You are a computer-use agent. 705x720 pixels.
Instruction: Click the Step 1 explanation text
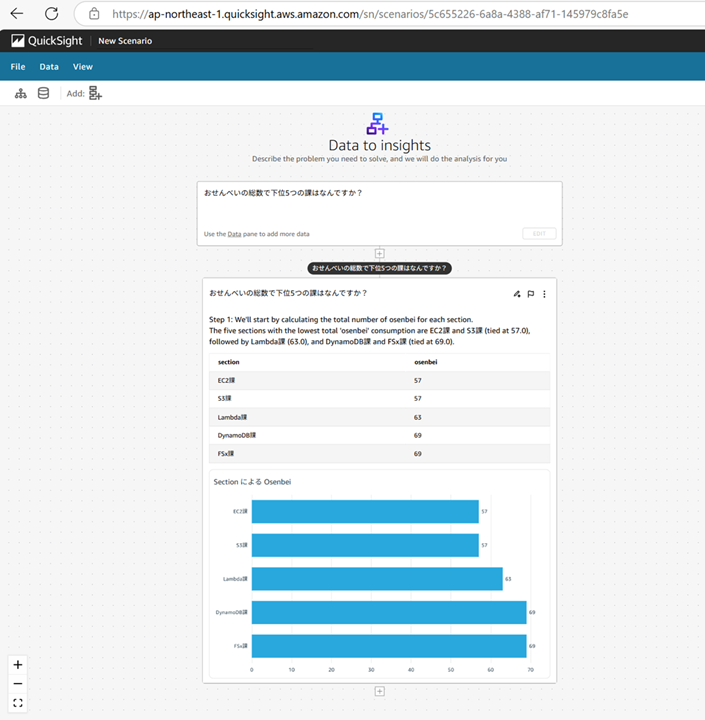[370, 331]
